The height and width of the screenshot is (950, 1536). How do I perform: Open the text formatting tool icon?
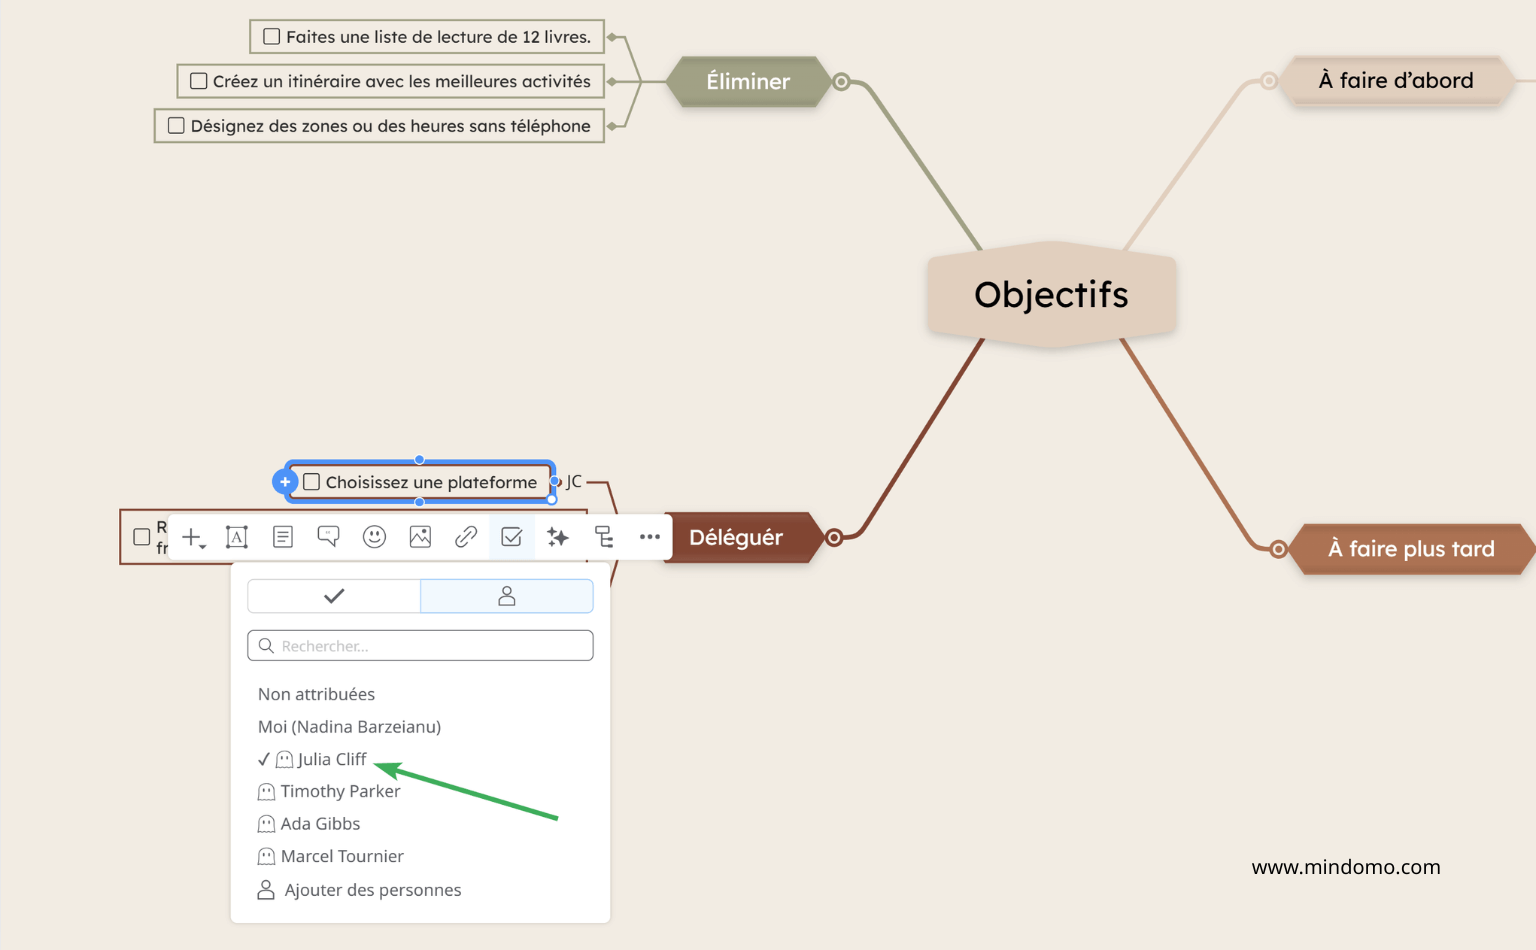click(237, 537)
